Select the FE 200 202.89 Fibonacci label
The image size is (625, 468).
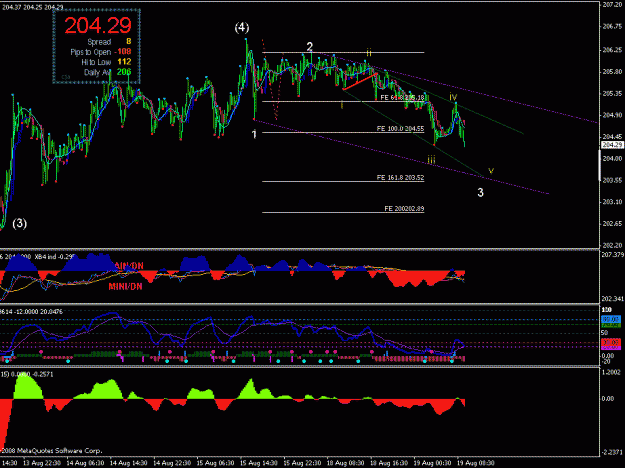(404, 208)
